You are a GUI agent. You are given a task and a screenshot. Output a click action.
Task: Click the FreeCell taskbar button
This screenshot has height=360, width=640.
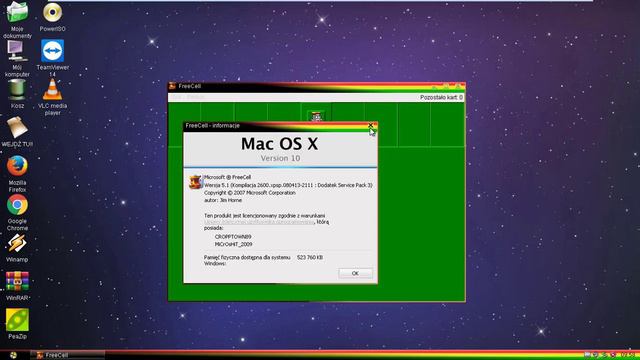[x=67, y=355]
